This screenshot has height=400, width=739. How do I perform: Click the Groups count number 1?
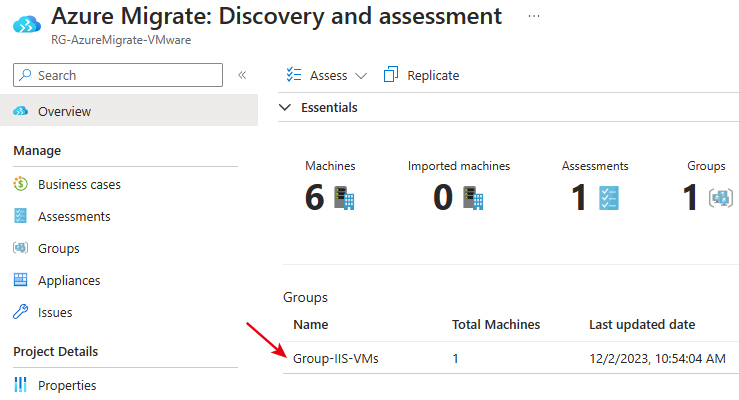coord(690,197)
